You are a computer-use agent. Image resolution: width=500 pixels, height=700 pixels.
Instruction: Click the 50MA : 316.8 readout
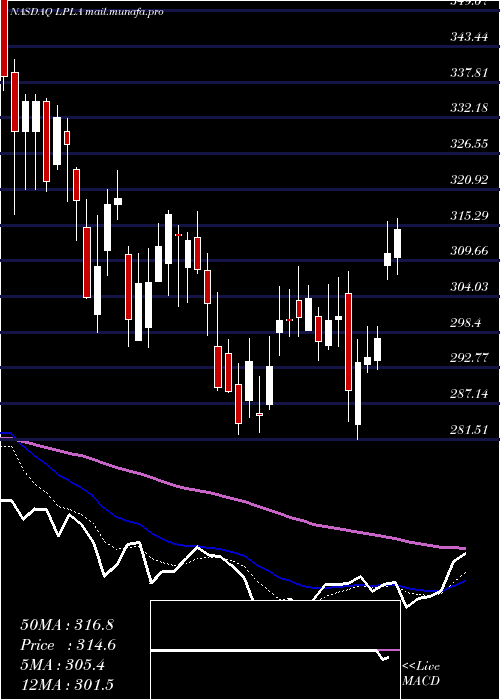(x=68, y=625)
